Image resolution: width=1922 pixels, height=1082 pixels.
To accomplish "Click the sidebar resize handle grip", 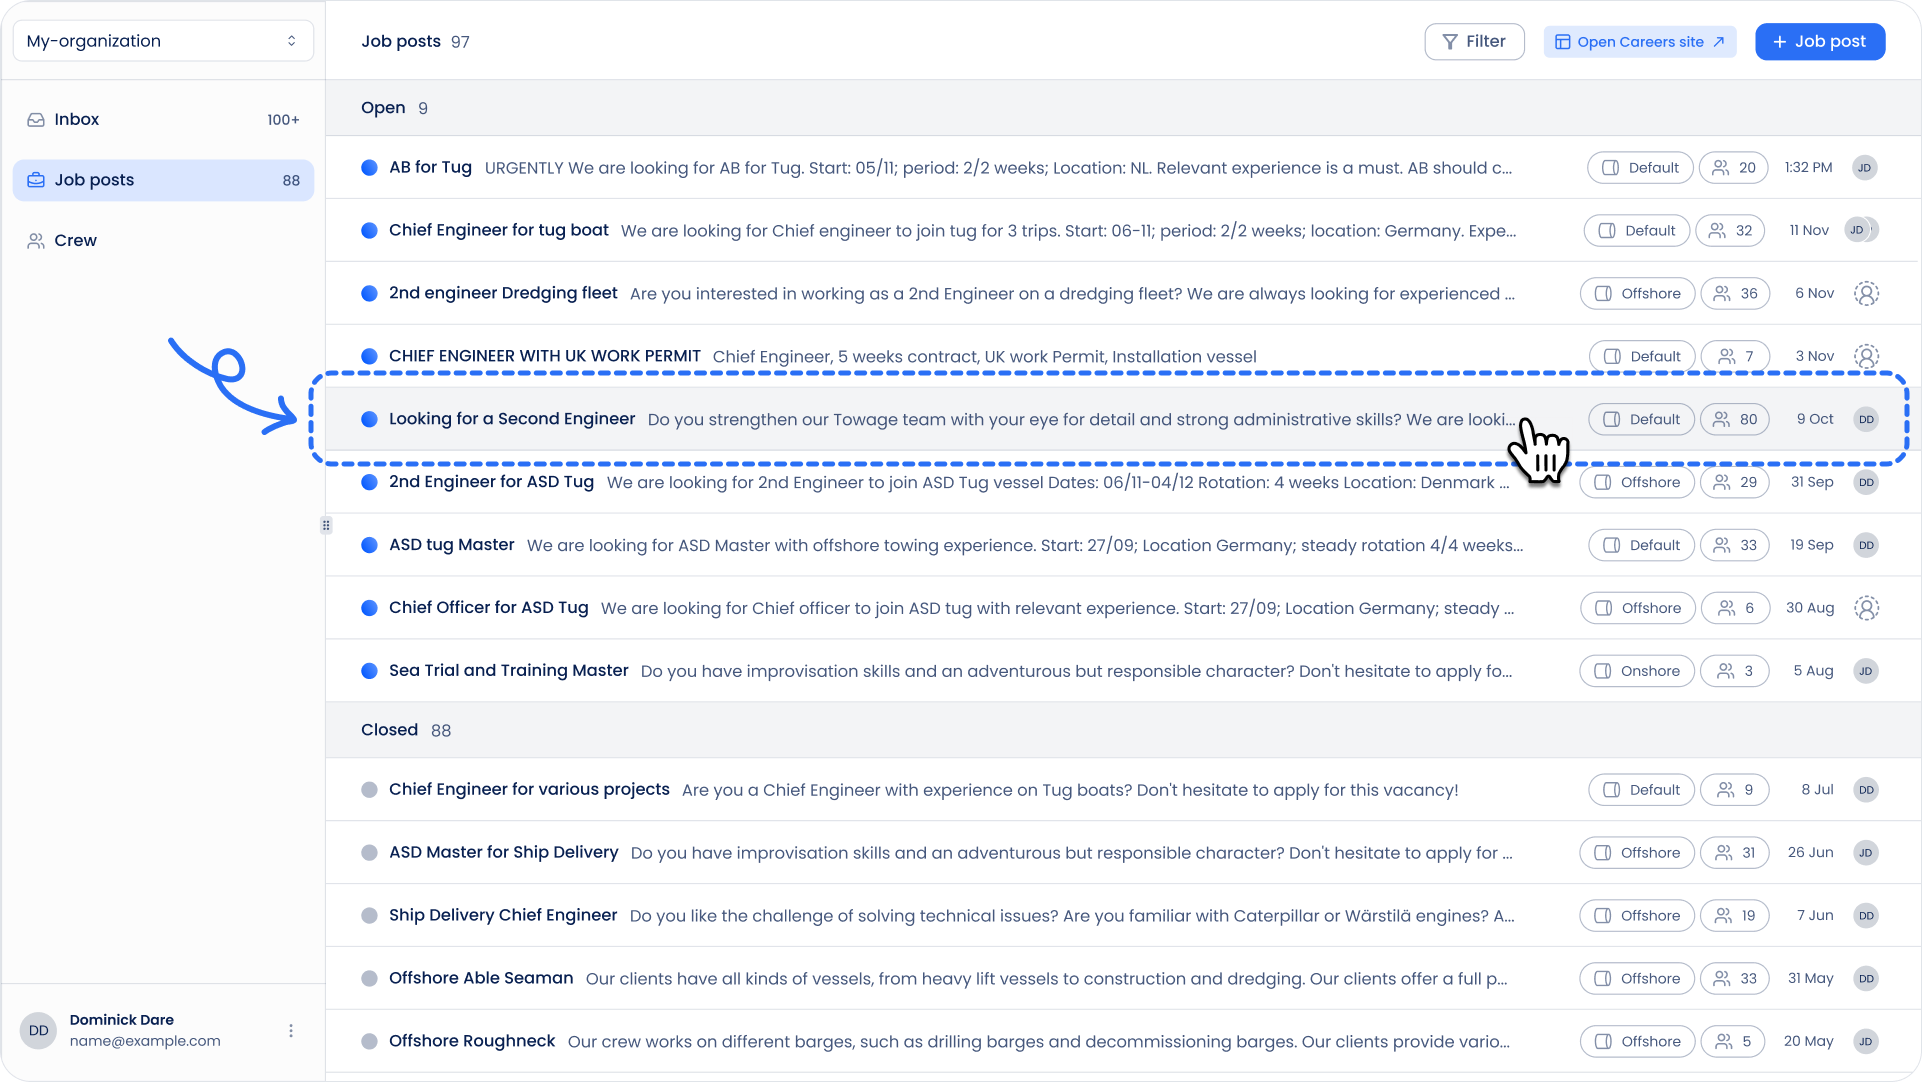I will 326,526.
